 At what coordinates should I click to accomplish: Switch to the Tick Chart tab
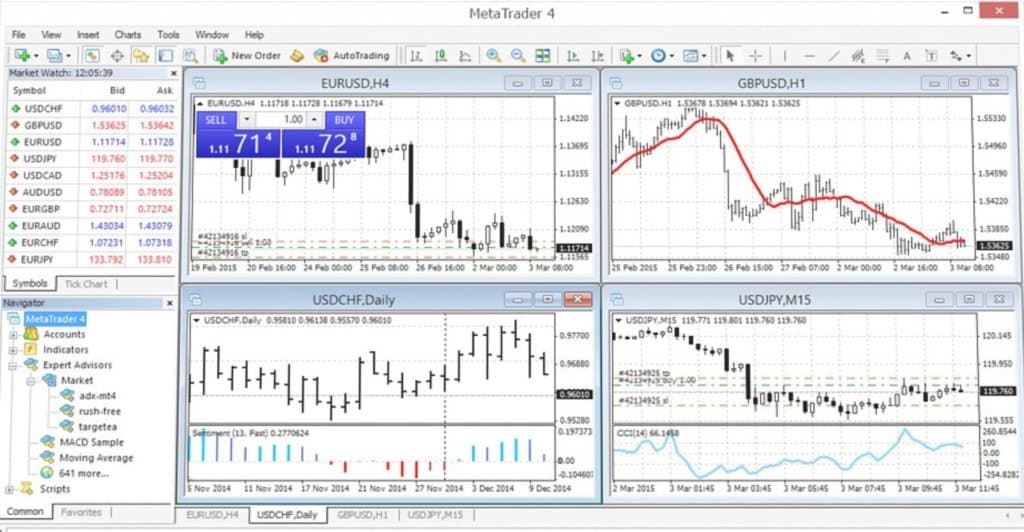coord(86,284)
